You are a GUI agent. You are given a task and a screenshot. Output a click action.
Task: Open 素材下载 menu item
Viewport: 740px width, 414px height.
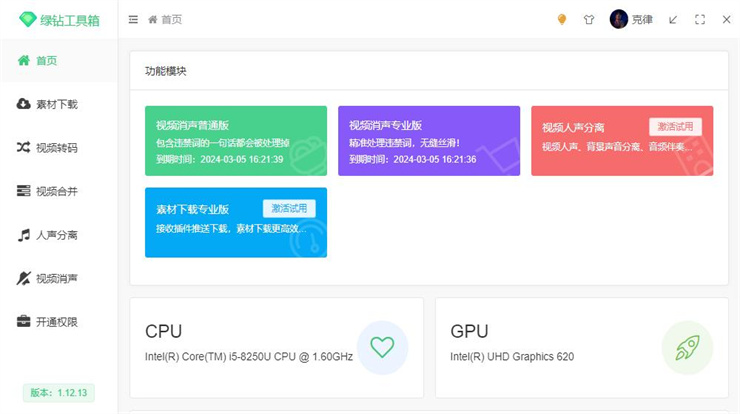click(x=59, y=104)
